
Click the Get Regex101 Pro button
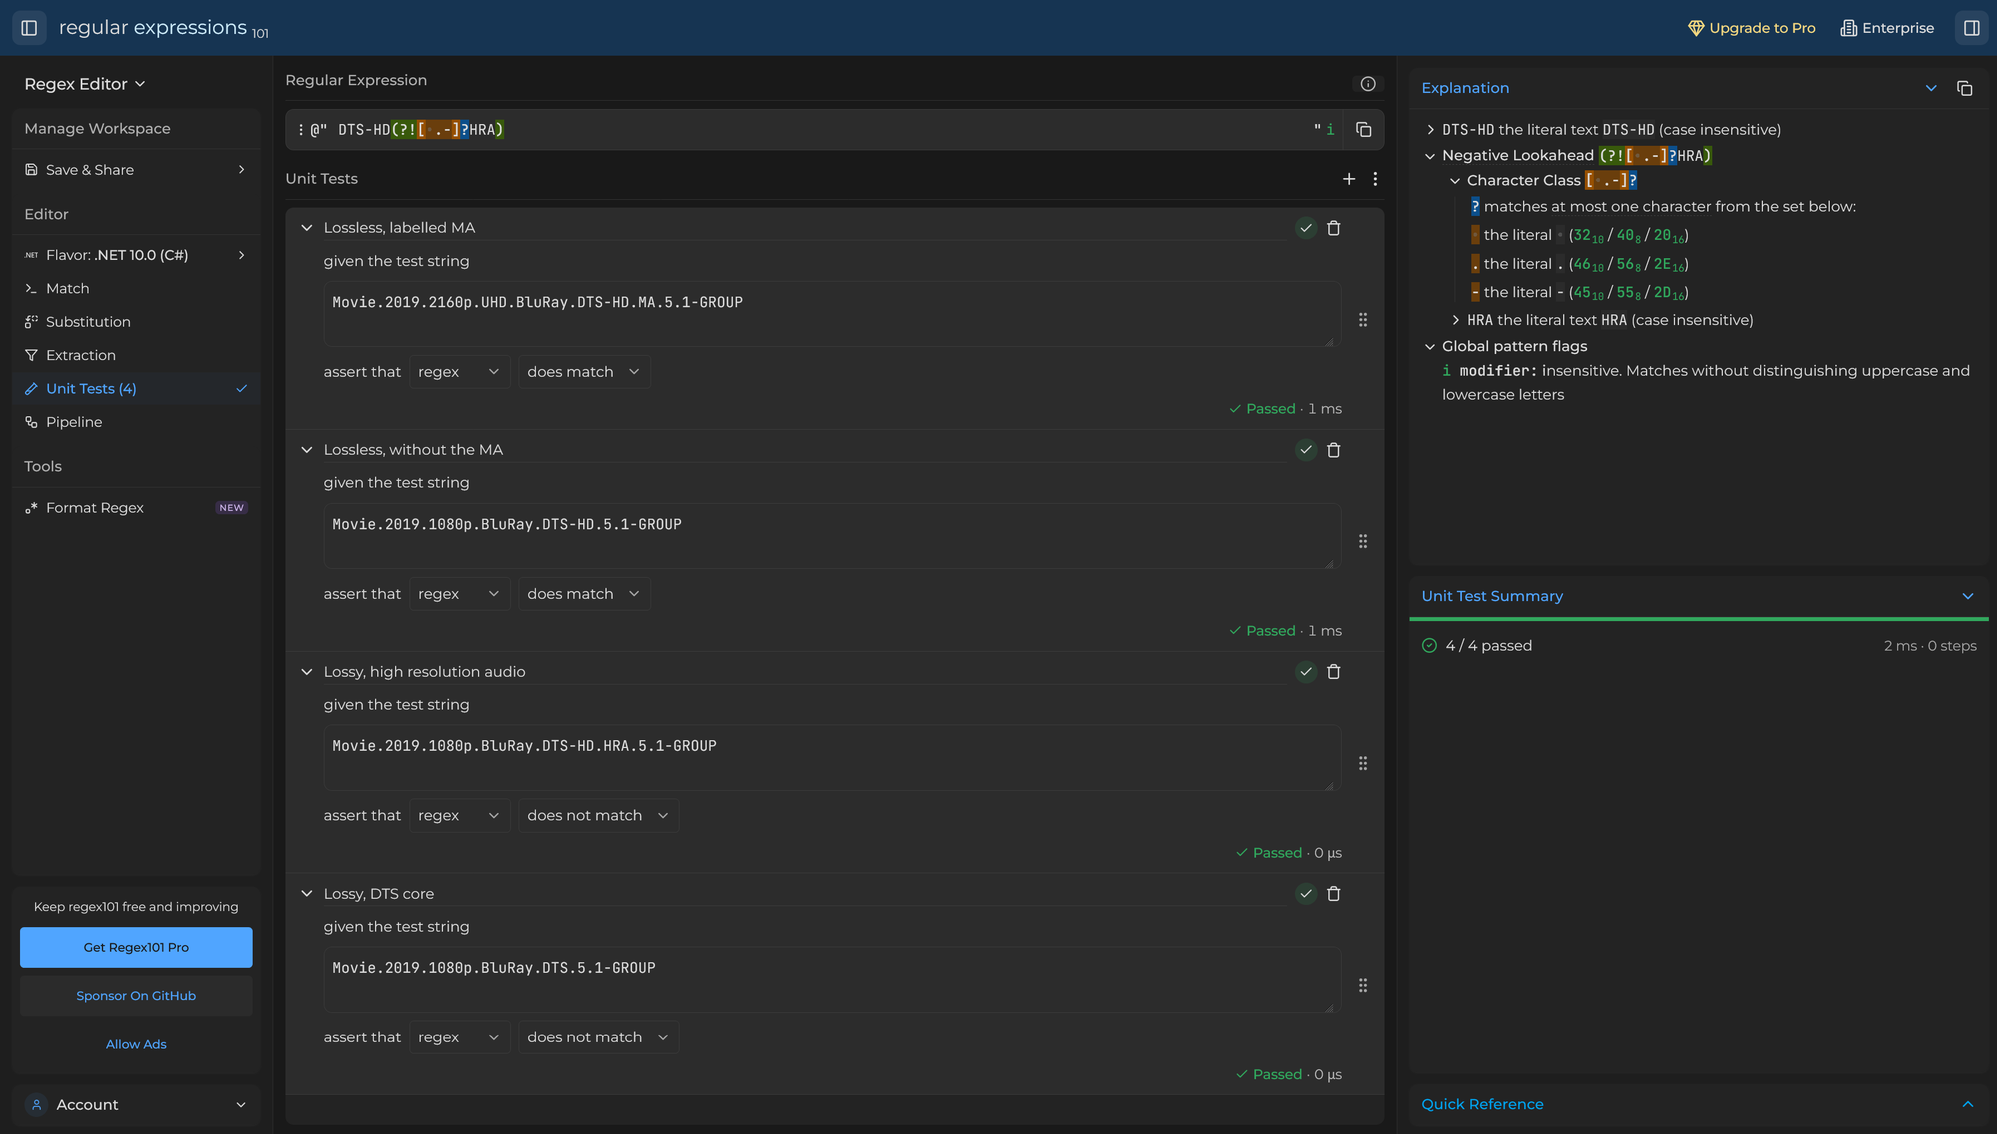(136, 947)
